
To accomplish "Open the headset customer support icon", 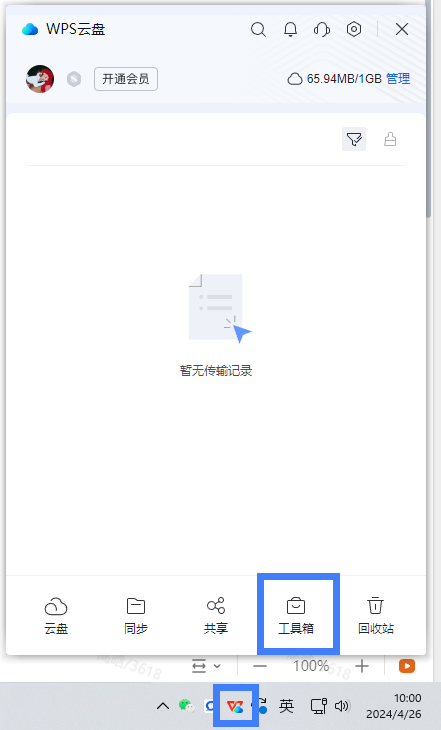I will 322,29.
